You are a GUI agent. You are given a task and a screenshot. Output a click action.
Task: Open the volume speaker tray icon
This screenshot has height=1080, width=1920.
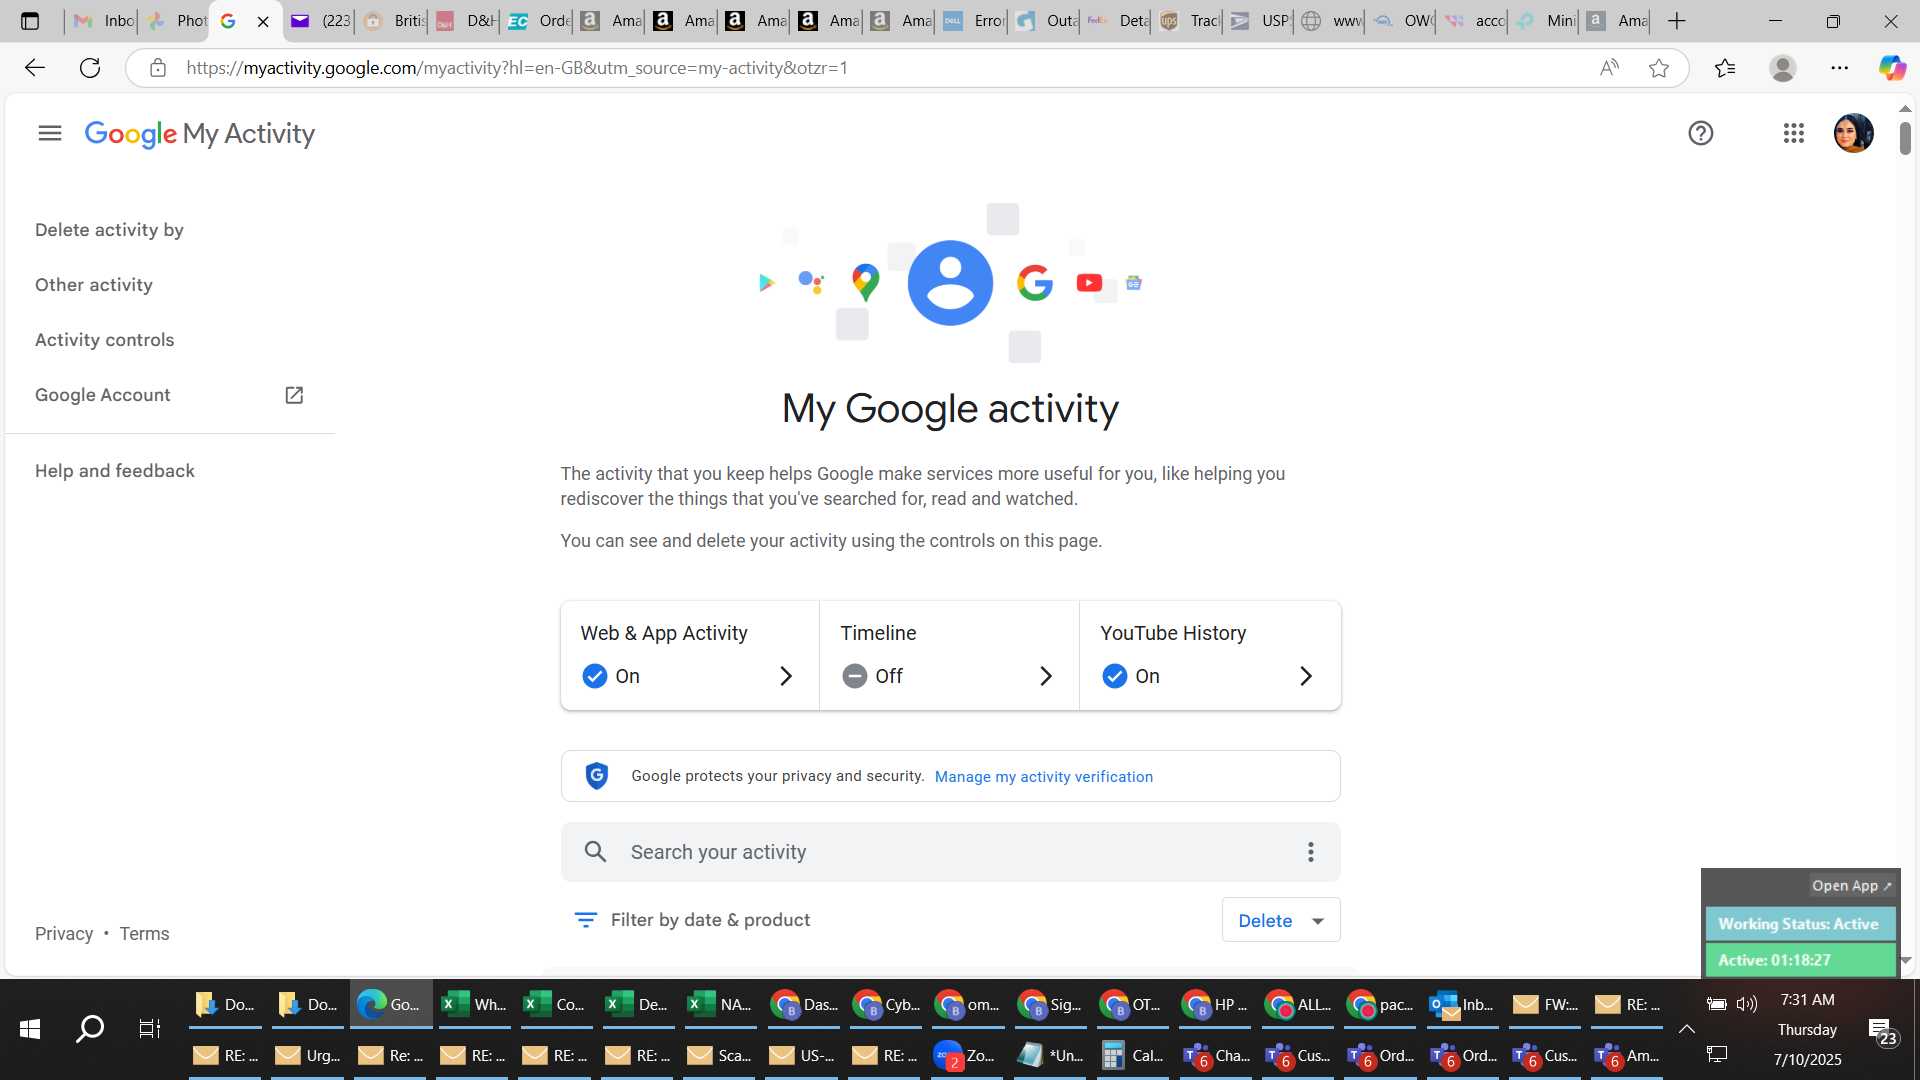(x=1747, y=1004)
